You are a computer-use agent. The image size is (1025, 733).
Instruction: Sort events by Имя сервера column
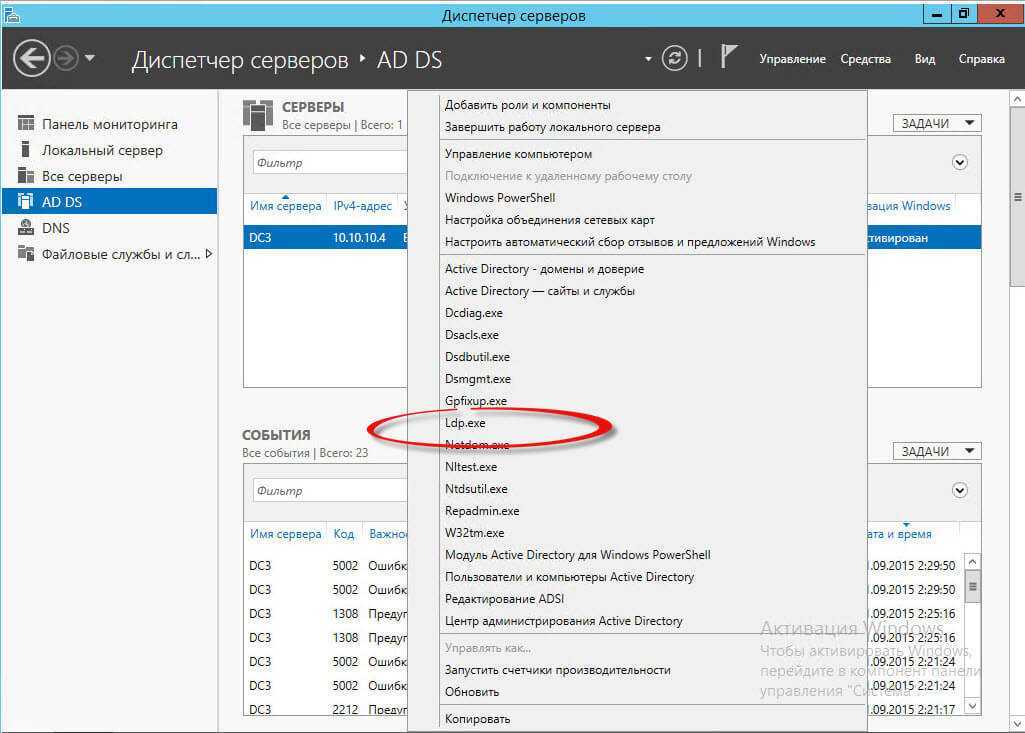[x=286, y=534]
